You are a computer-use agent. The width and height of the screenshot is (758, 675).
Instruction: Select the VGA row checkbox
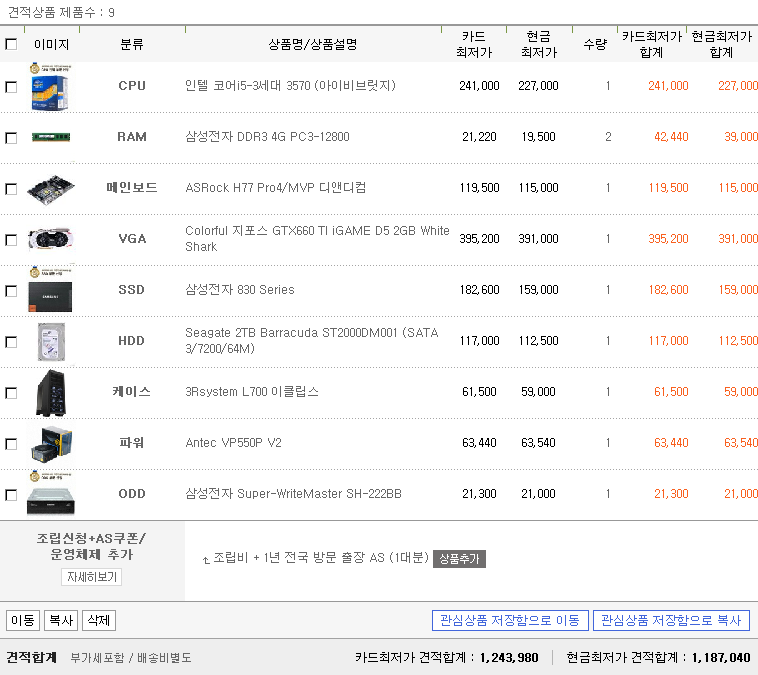(x=11, y=240)
